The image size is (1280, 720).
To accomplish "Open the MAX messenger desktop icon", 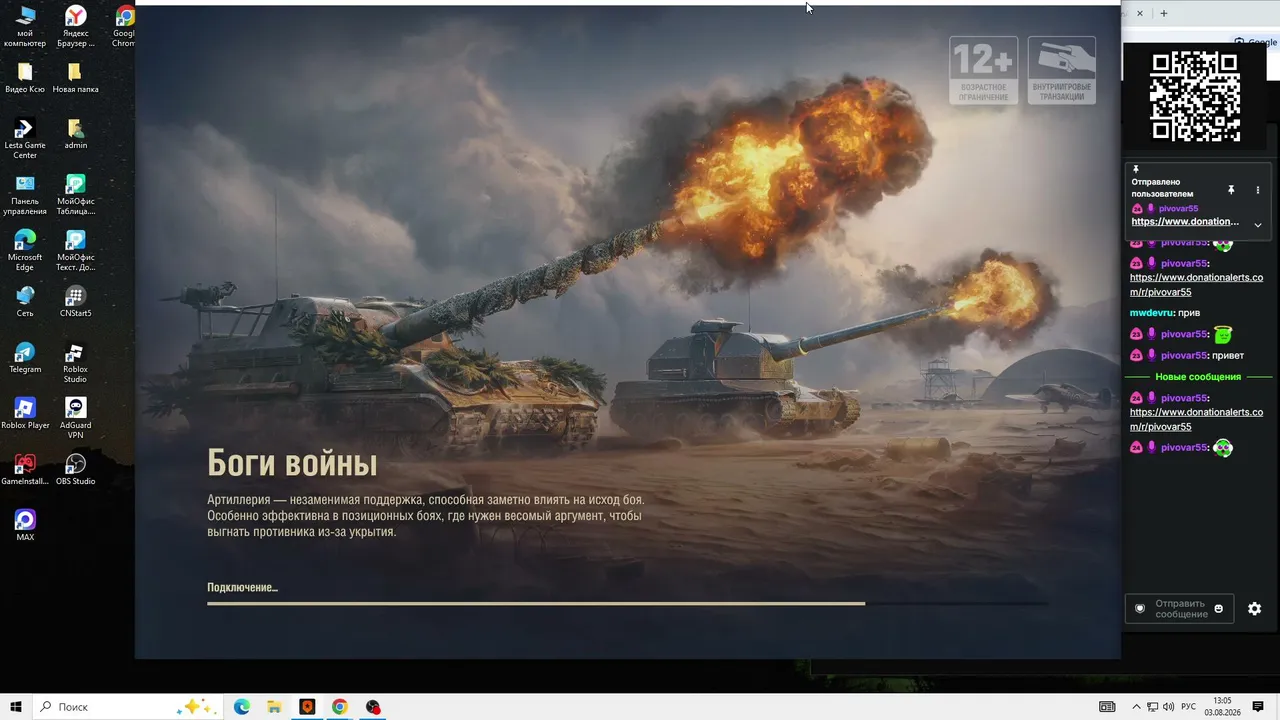I will pos(25,526).
